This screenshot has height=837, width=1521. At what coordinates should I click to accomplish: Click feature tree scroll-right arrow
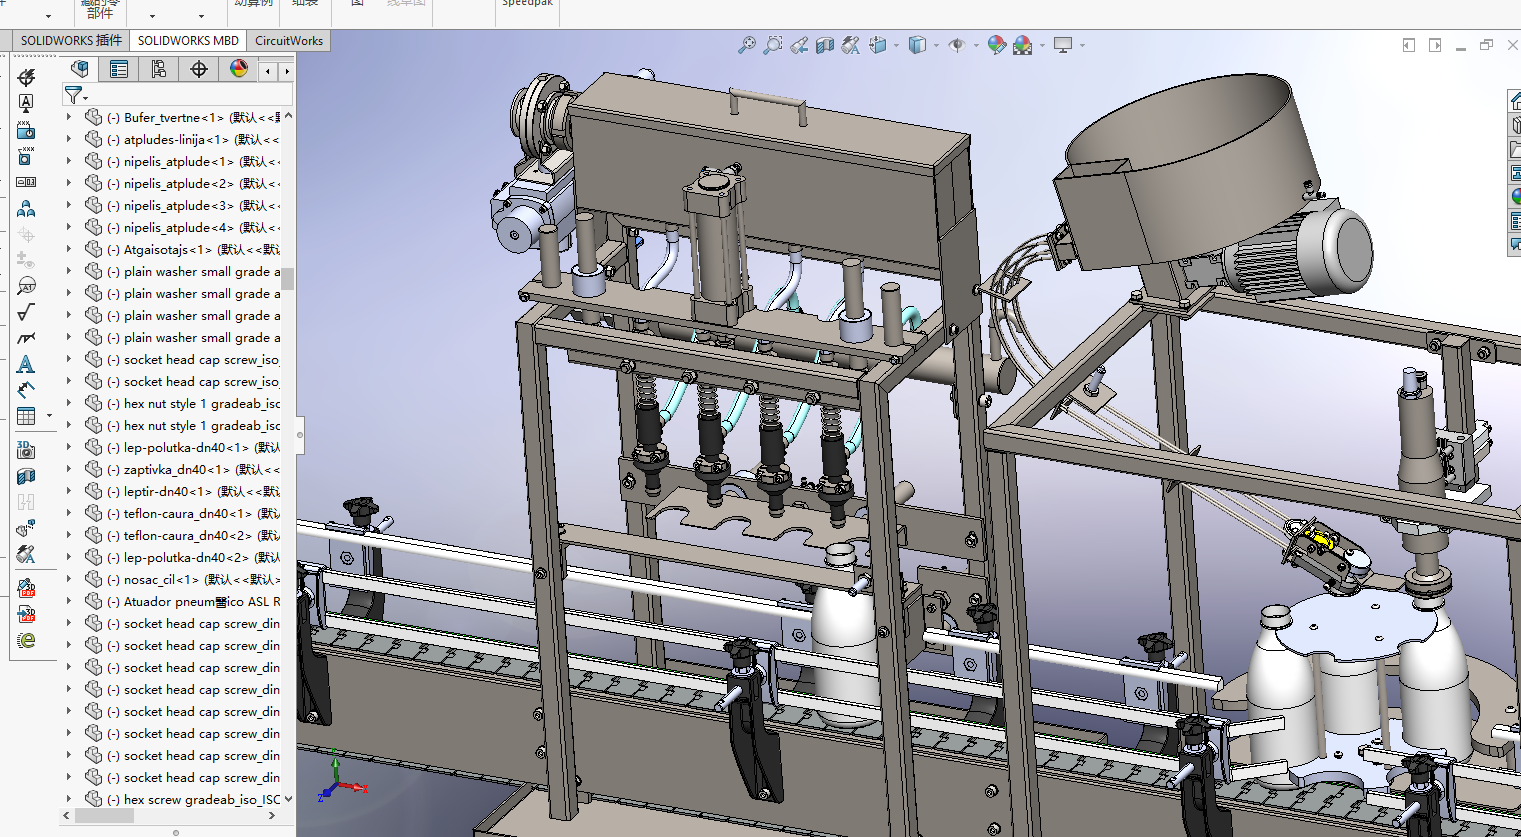click(x=272, y=816)
